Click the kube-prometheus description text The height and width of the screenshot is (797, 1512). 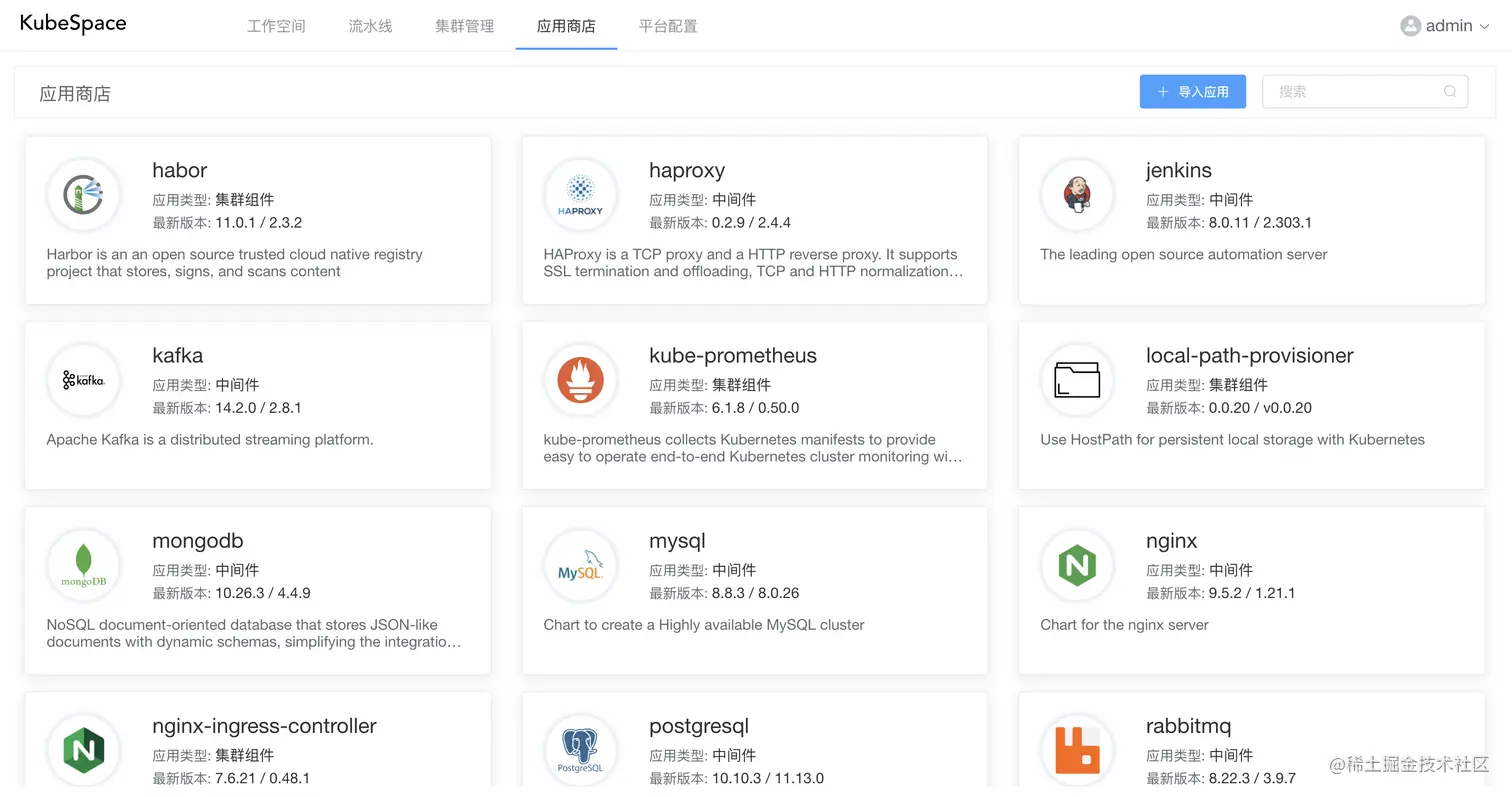click(753, 448)
